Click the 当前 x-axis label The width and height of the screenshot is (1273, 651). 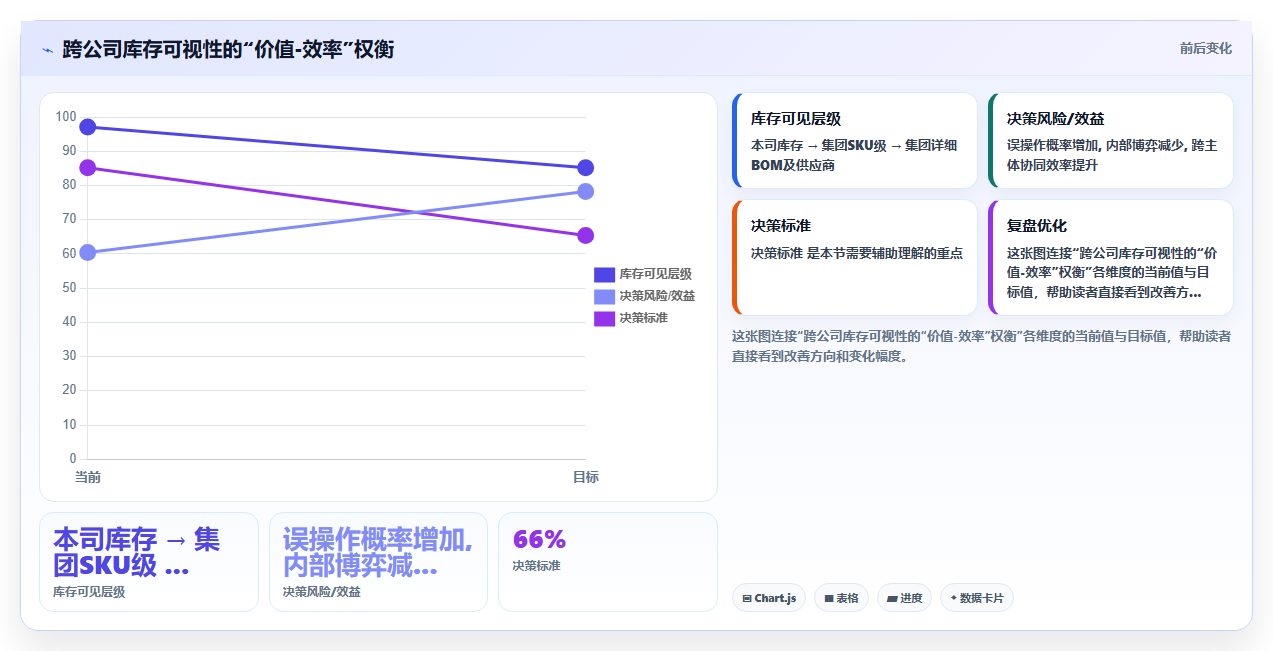(x=88, y=477)
